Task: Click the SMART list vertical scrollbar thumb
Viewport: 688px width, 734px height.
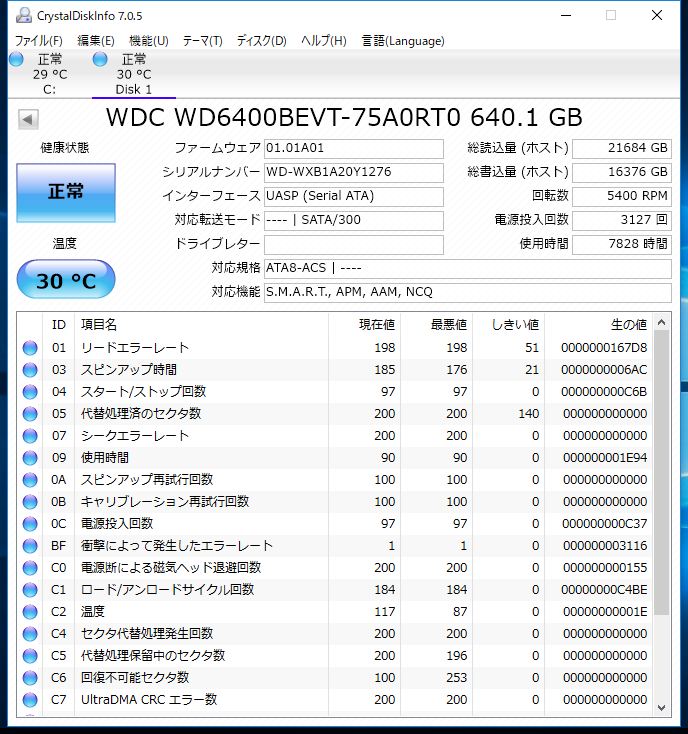Action: tap(661, 472)
